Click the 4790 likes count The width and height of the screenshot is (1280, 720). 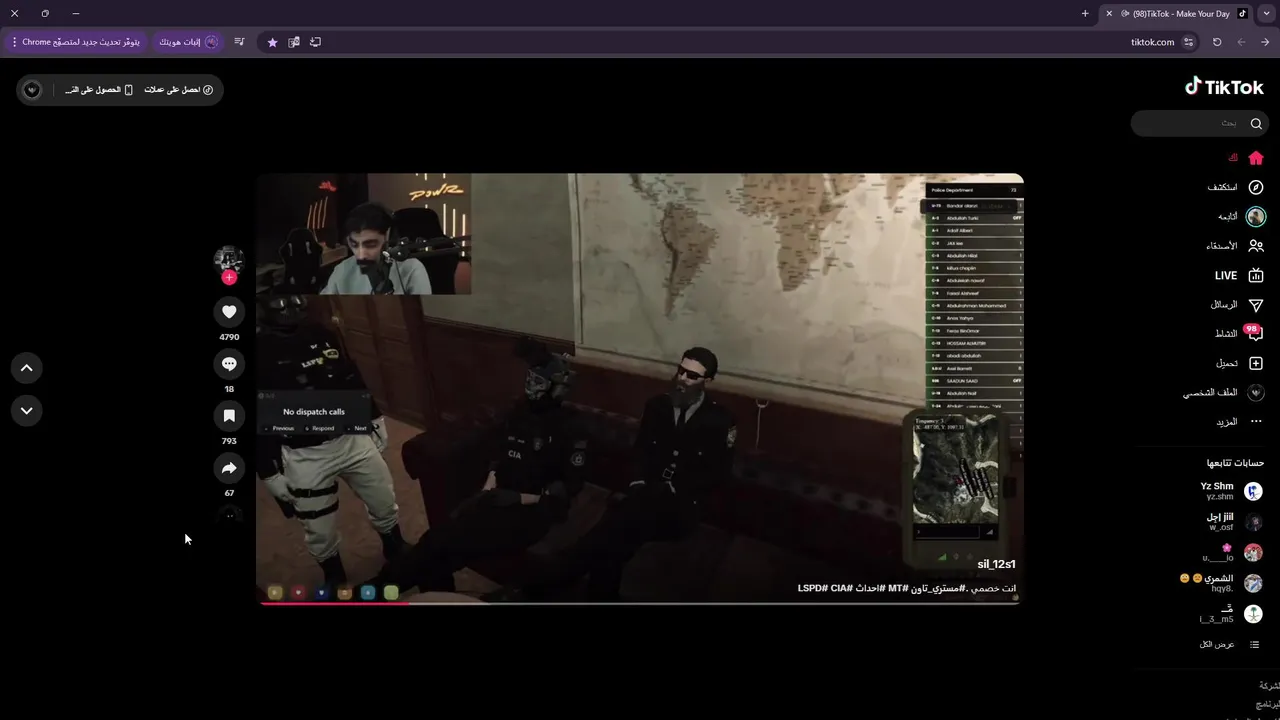(x=229, y=337)
